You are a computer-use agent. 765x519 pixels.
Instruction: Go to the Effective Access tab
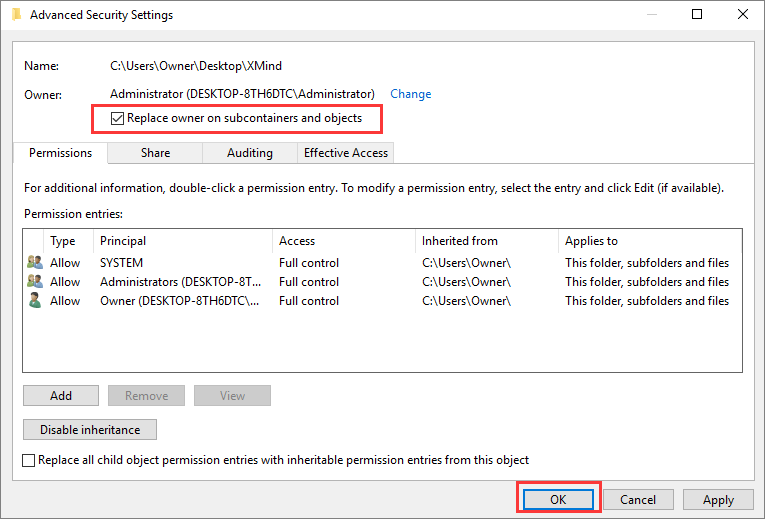point(346,153)
